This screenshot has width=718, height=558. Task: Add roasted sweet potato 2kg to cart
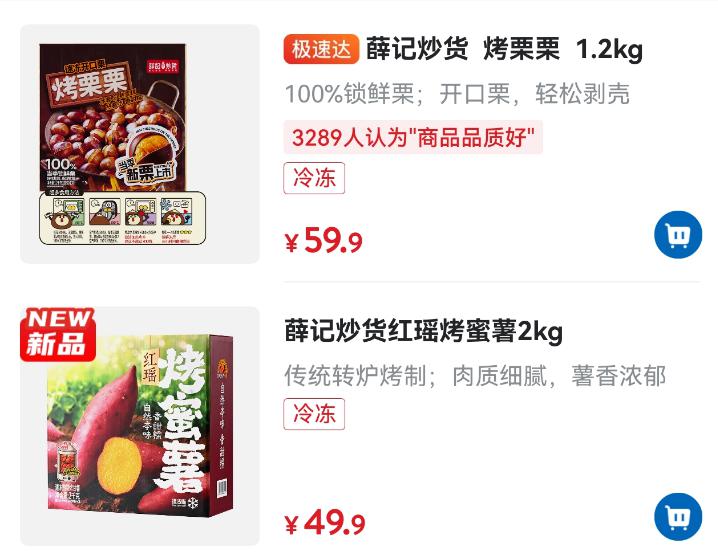click(x=678, y=517)
